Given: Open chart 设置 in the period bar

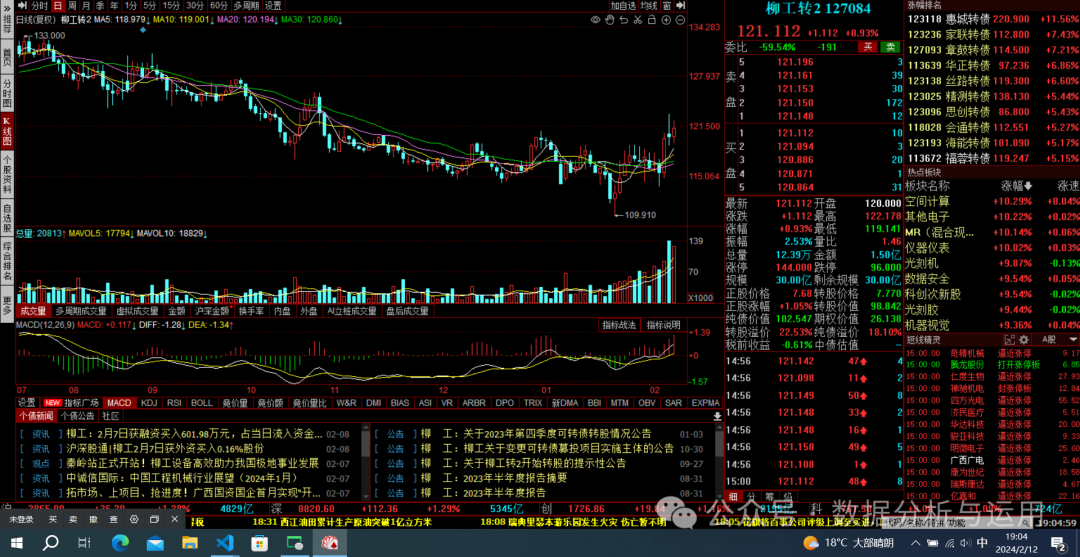Looking at the screenshot, I should click(x=273, y=6).
